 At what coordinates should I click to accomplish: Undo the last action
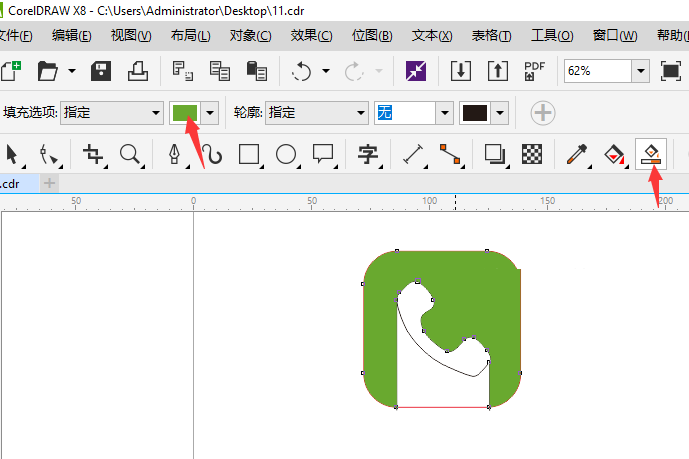[x=301, y=71]
